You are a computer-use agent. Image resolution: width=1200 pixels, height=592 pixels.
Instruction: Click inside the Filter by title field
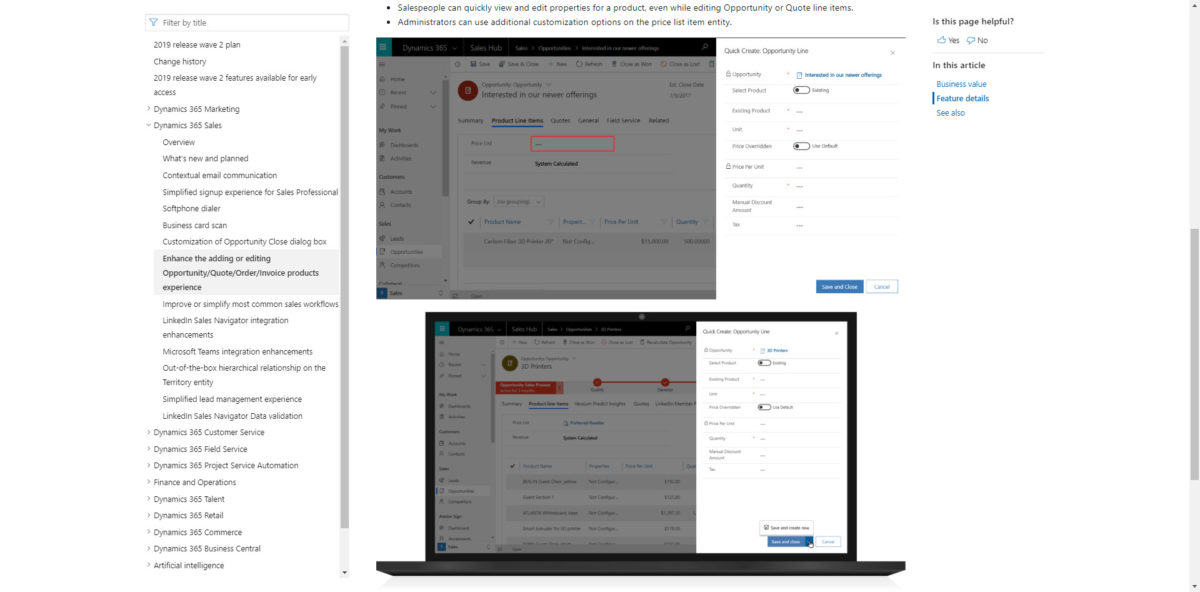pos(247,22)
